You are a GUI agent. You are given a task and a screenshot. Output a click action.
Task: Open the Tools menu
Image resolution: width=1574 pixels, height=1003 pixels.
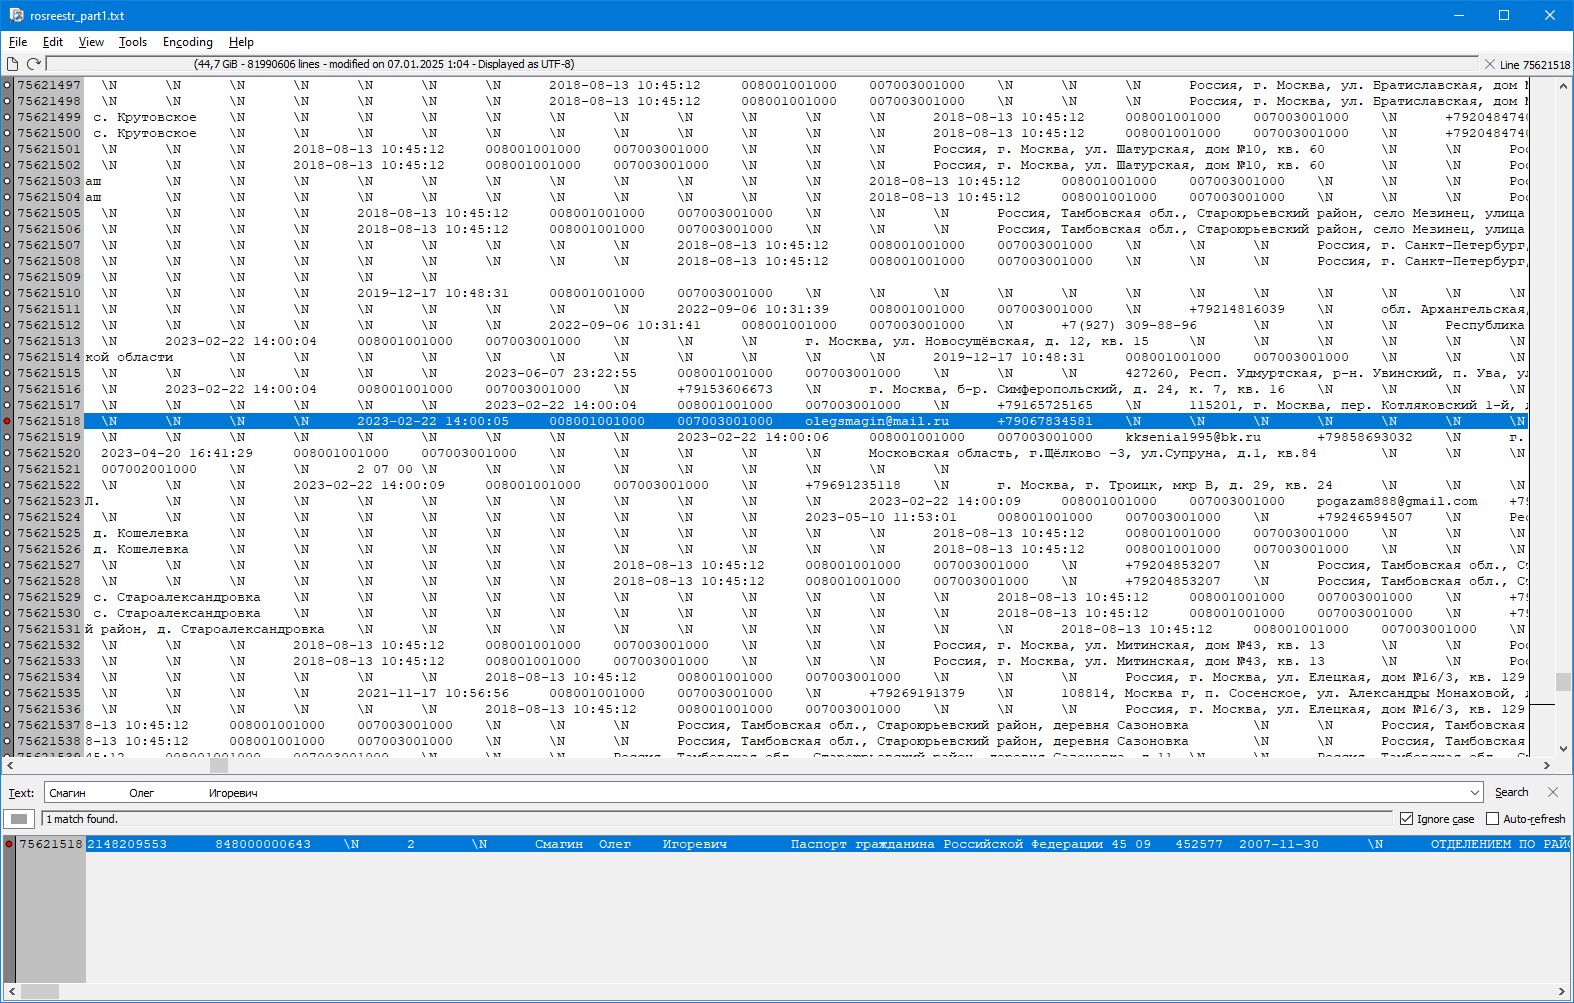pos(132,42)
